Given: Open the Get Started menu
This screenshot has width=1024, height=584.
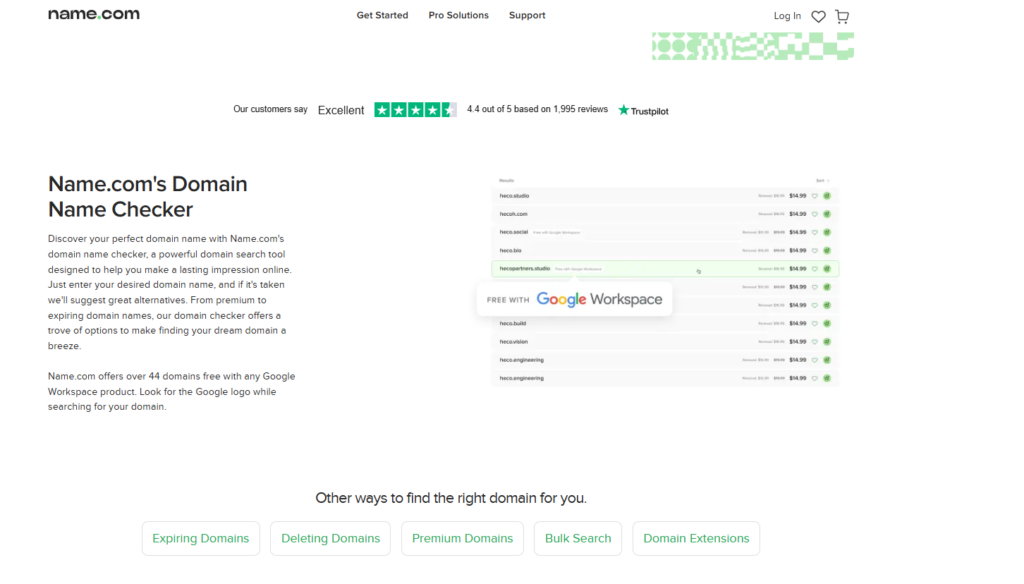Looking at the screenshot, I should click(382, 15).
